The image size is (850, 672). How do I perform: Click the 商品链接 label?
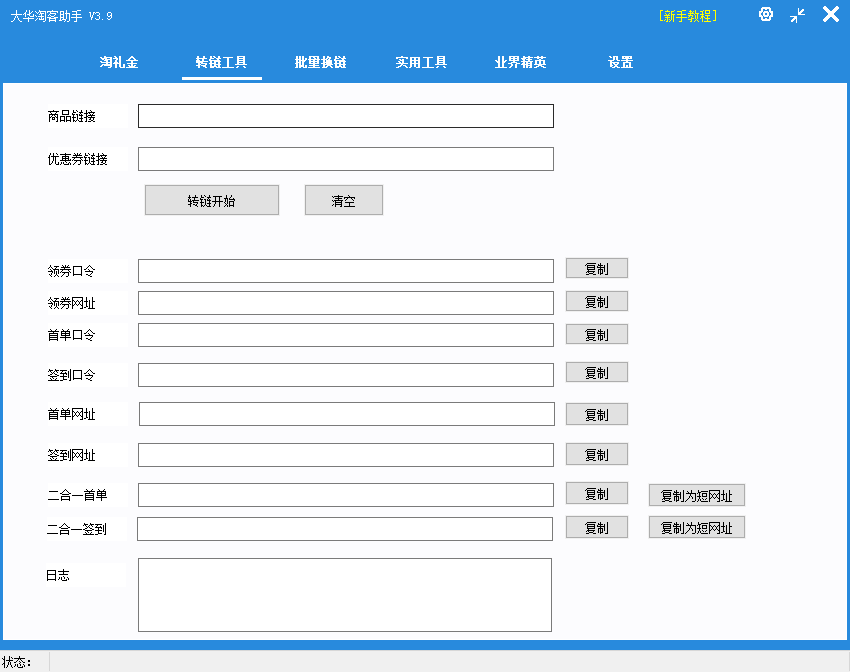pos(72,116)
